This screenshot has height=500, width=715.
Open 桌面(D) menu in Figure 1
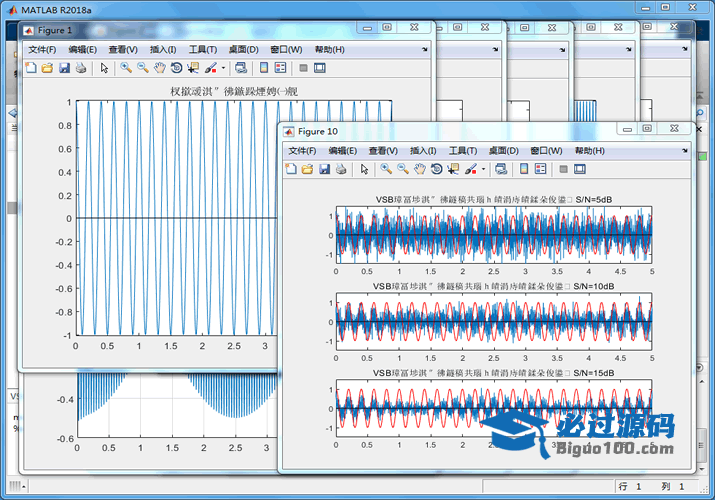coord(244,50)
